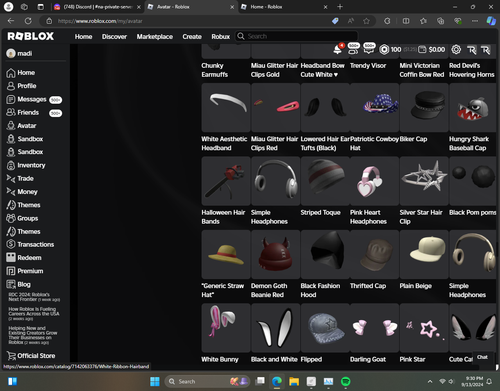Open the madi user profile link
The height and width of the screenshot is (391, 500).
(20, 53)
